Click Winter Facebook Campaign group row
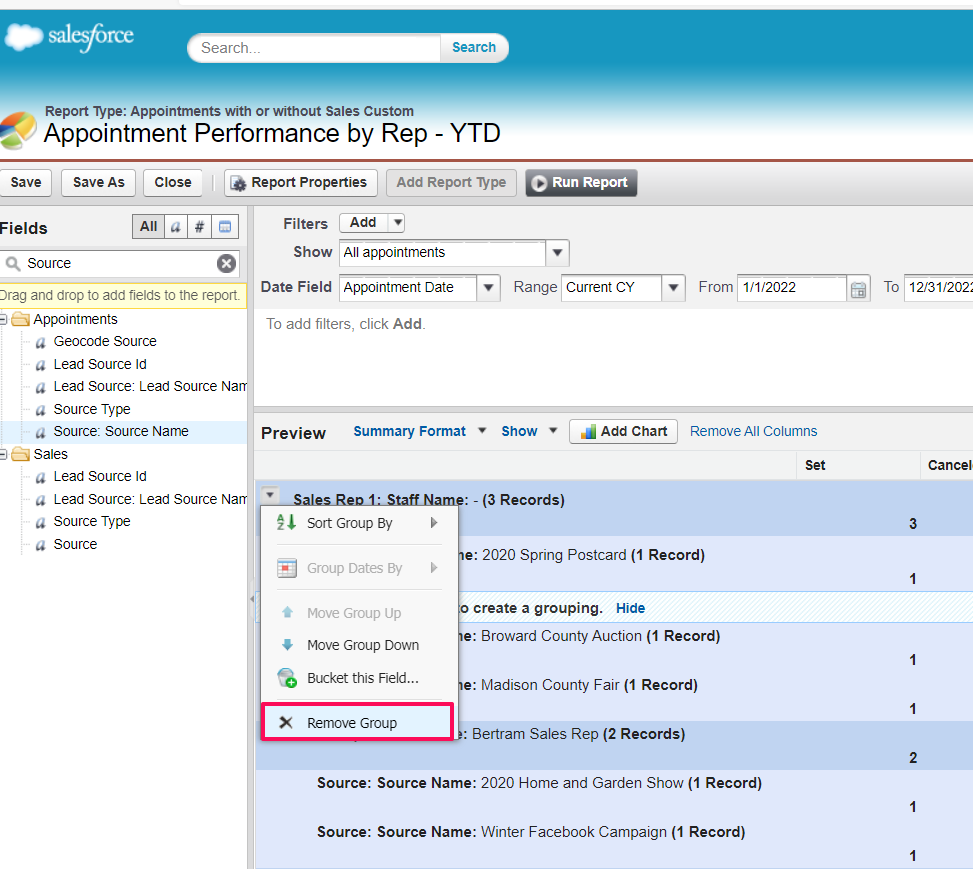The height and width of the screenshot is (869, 973). (614, 844)
